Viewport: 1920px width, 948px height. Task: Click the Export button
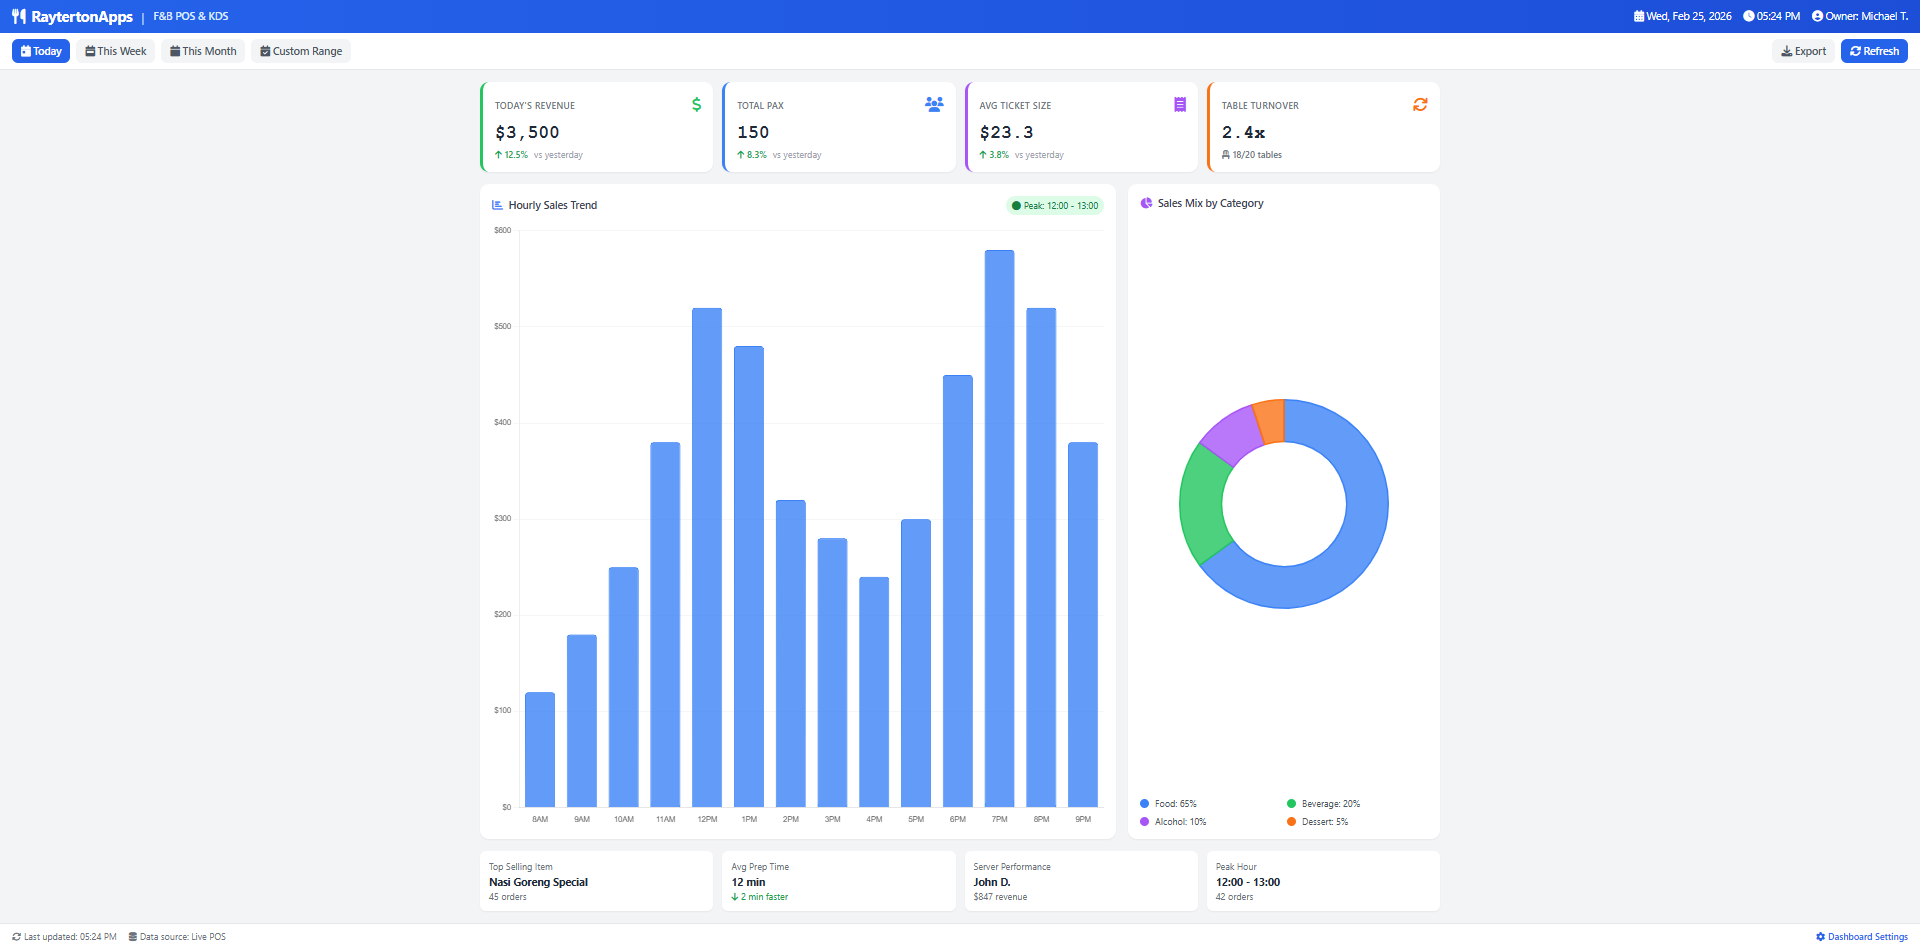click(x=1803, y=50)
